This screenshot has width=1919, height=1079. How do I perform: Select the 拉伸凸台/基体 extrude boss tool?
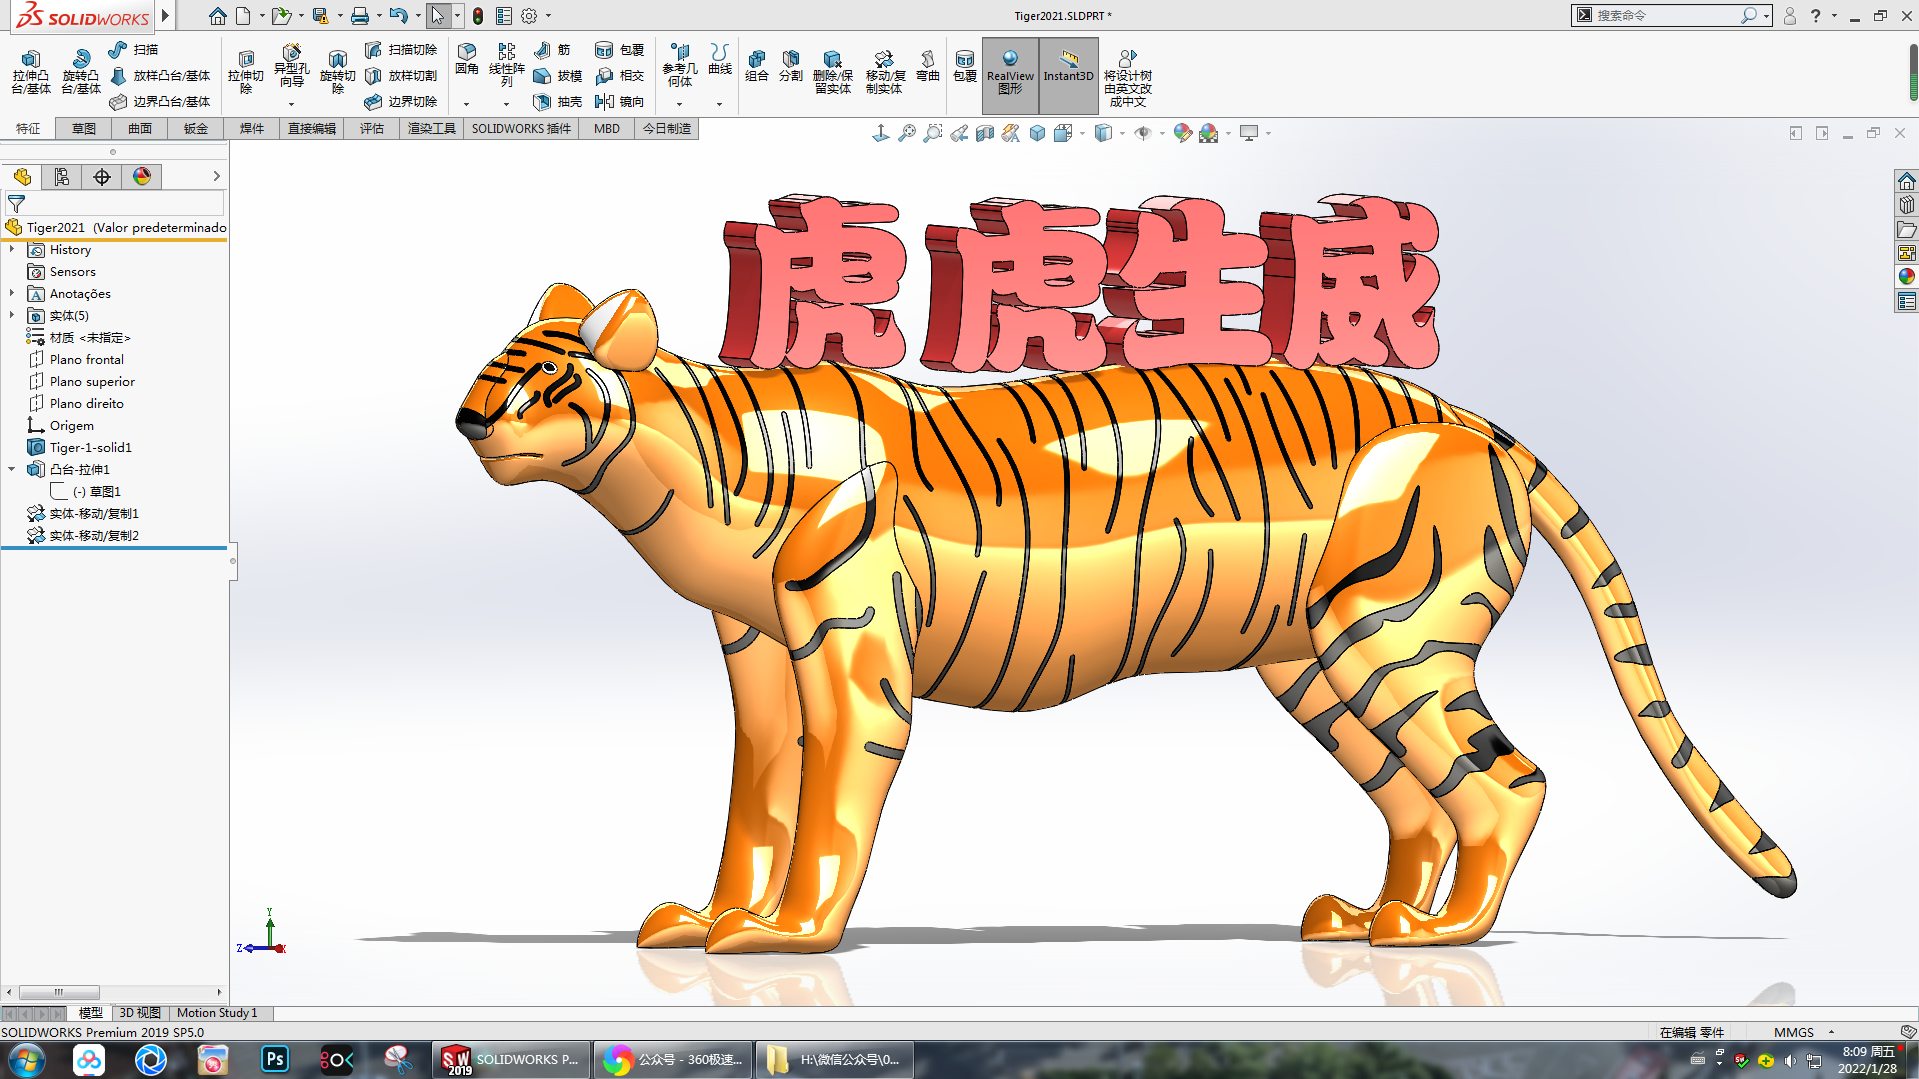[x=31, y=72]
